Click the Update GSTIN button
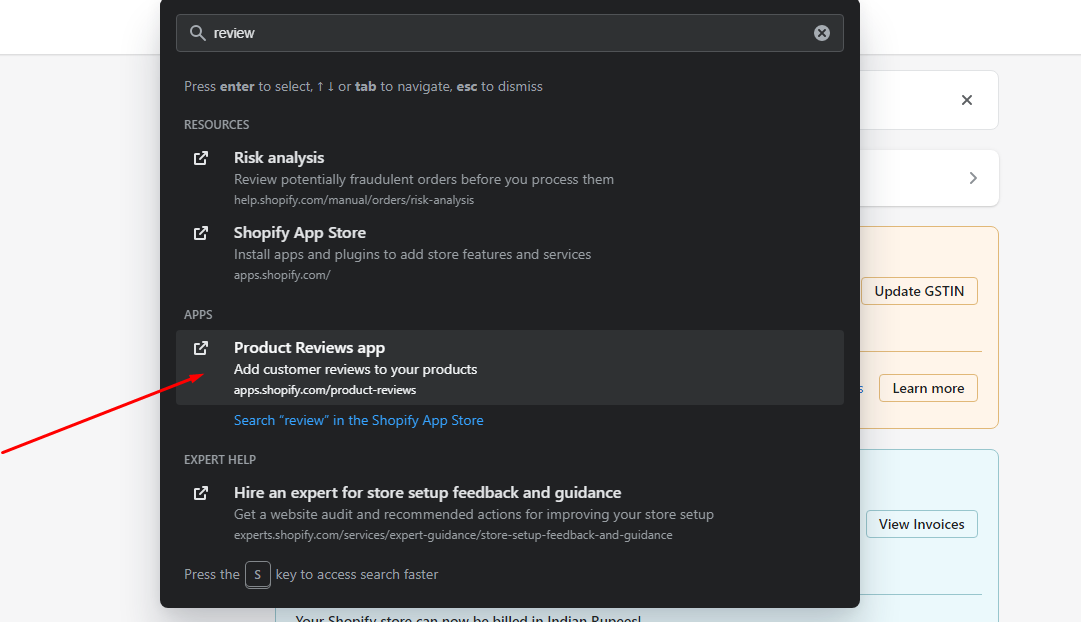The width and height of the screenshot is (1081, 622). [919, 291]
